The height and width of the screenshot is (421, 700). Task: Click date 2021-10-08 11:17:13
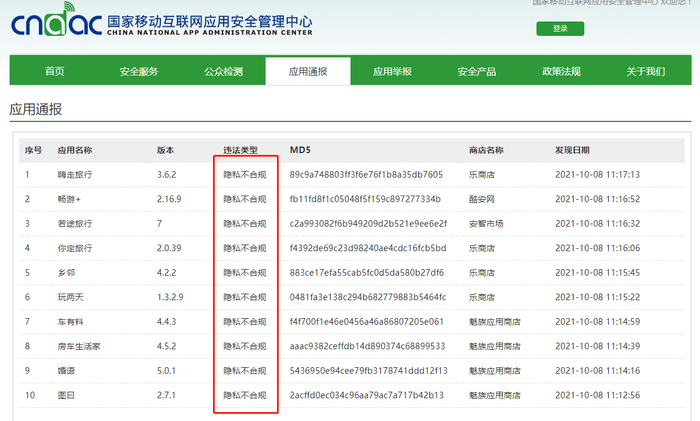(597, 175)
